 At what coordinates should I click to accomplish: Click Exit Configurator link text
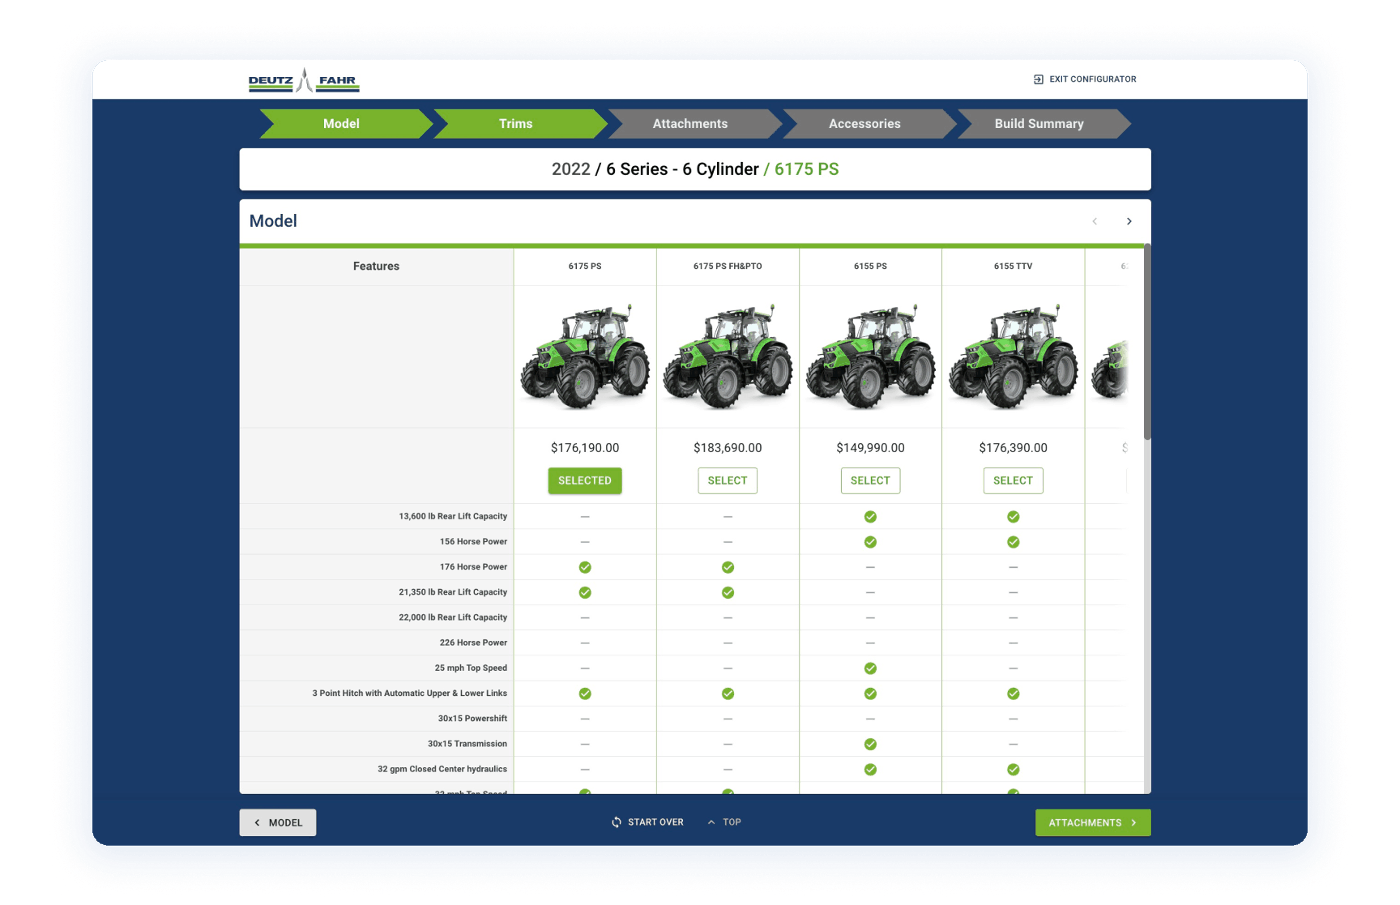pos(1092,79)
